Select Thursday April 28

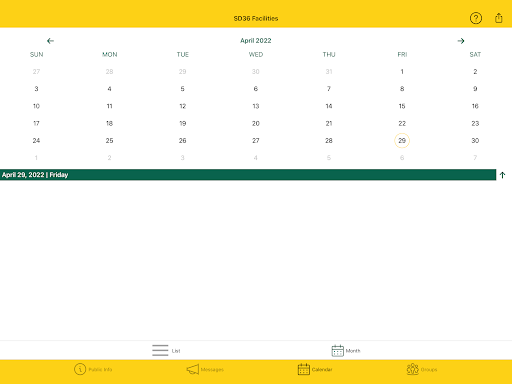(329, 140)
